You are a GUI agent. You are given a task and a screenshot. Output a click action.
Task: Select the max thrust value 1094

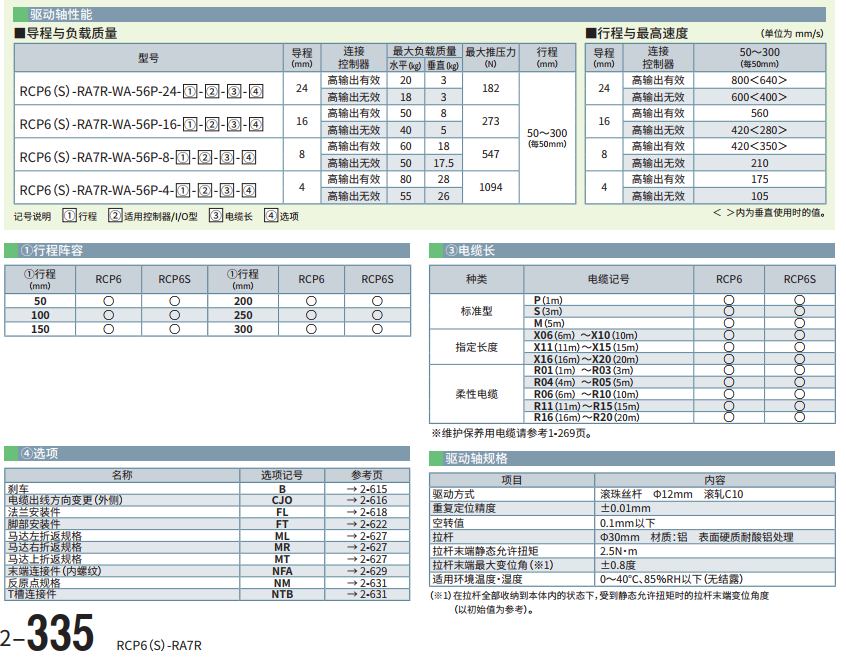[490, 187]
